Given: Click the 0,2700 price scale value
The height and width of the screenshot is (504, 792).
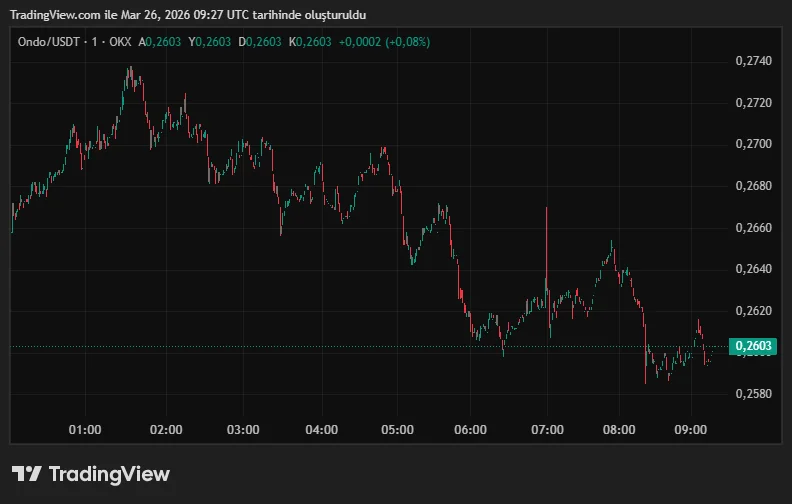Looking at the screenshot, I should (x=752, y=145).
